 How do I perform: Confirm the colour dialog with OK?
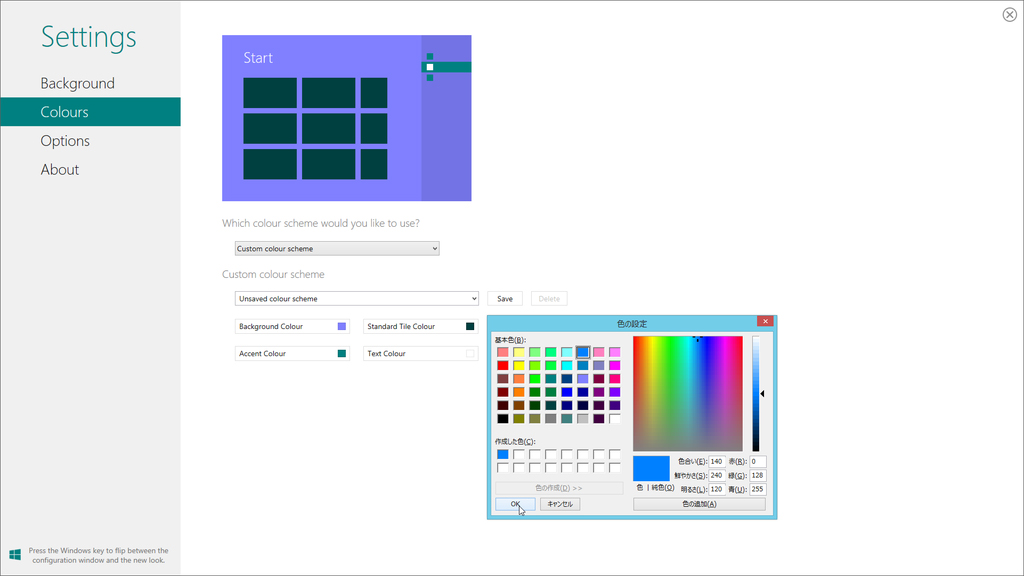(515, 504)
